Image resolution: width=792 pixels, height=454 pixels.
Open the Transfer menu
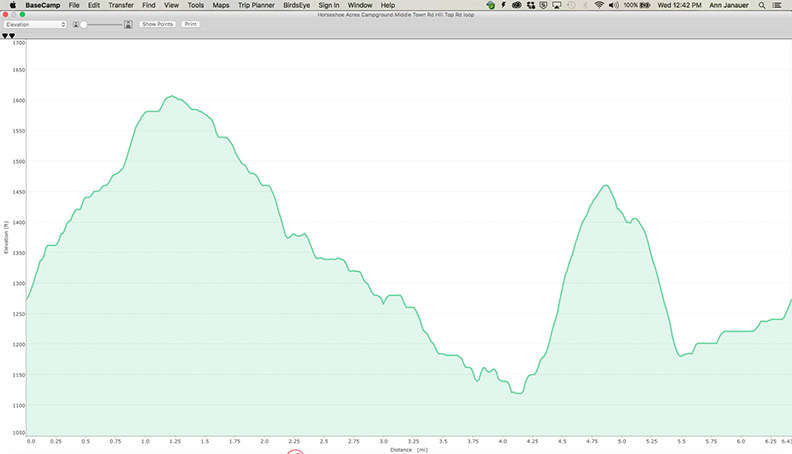[121, 5]
